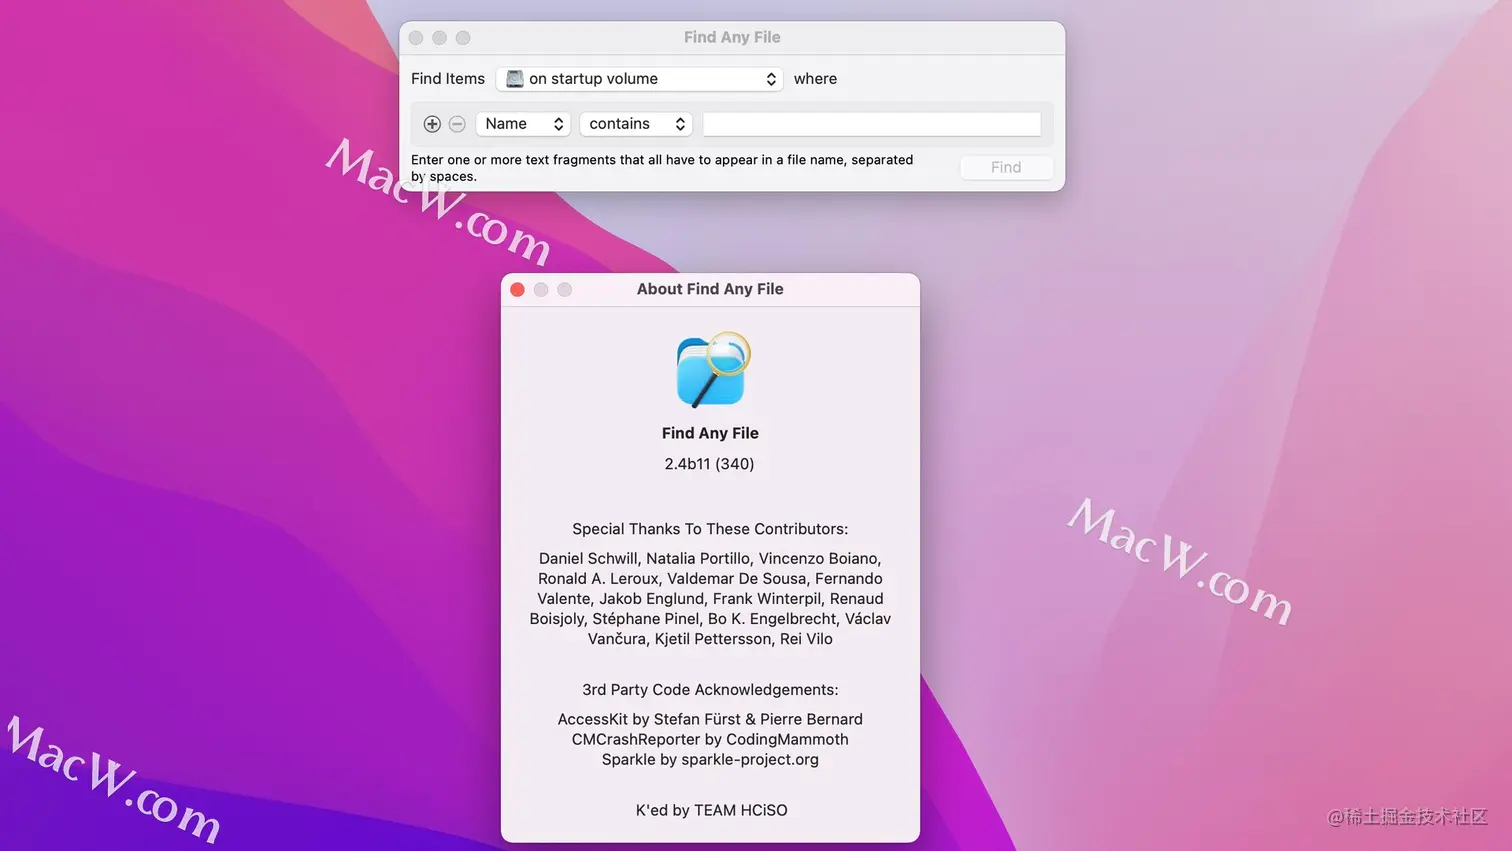Add a search criterion with plus icon

pyautogui.click(x=432, y=124)
